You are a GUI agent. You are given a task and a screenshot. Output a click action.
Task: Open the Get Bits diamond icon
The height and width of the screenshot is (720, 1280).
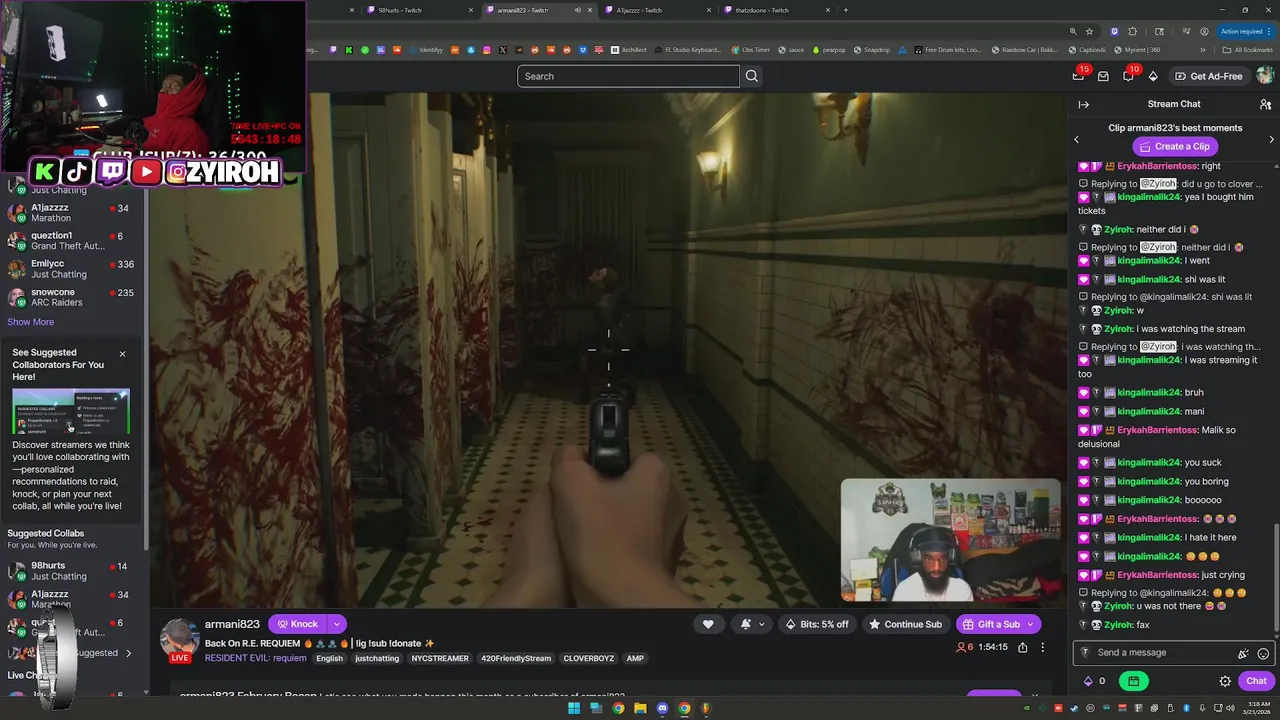pos(1153,76)
